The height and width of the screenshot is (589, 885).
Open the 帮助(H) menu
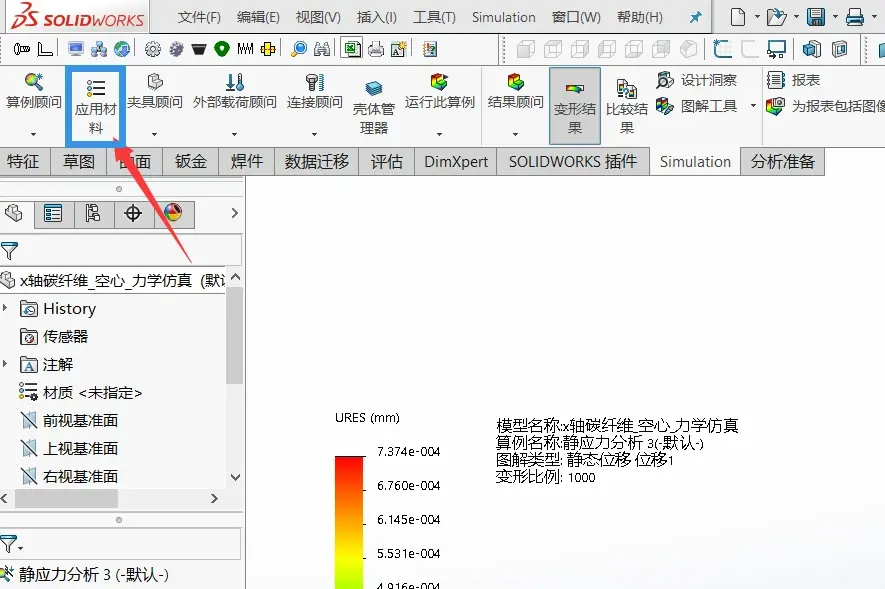click(640, 17)
